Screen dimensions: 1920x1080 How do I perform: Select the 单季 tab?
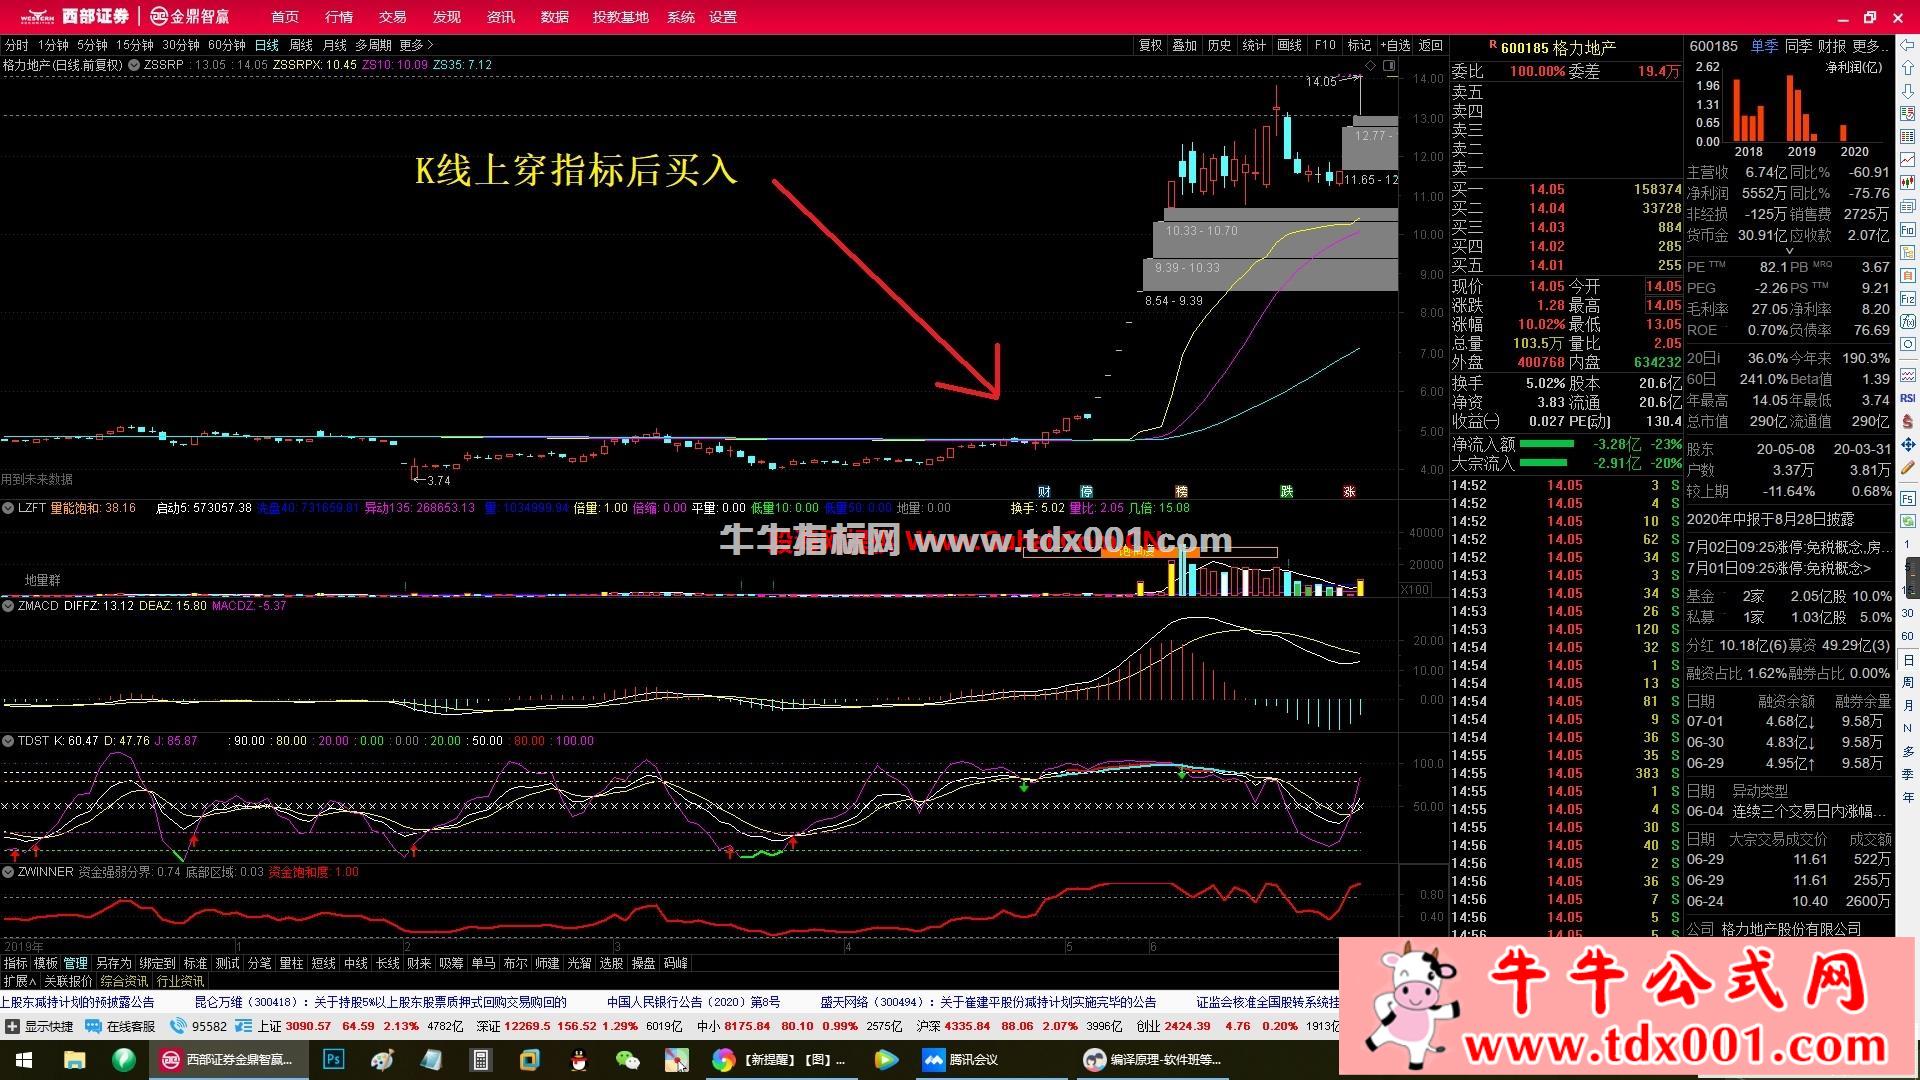click(x=1764, y=46)
